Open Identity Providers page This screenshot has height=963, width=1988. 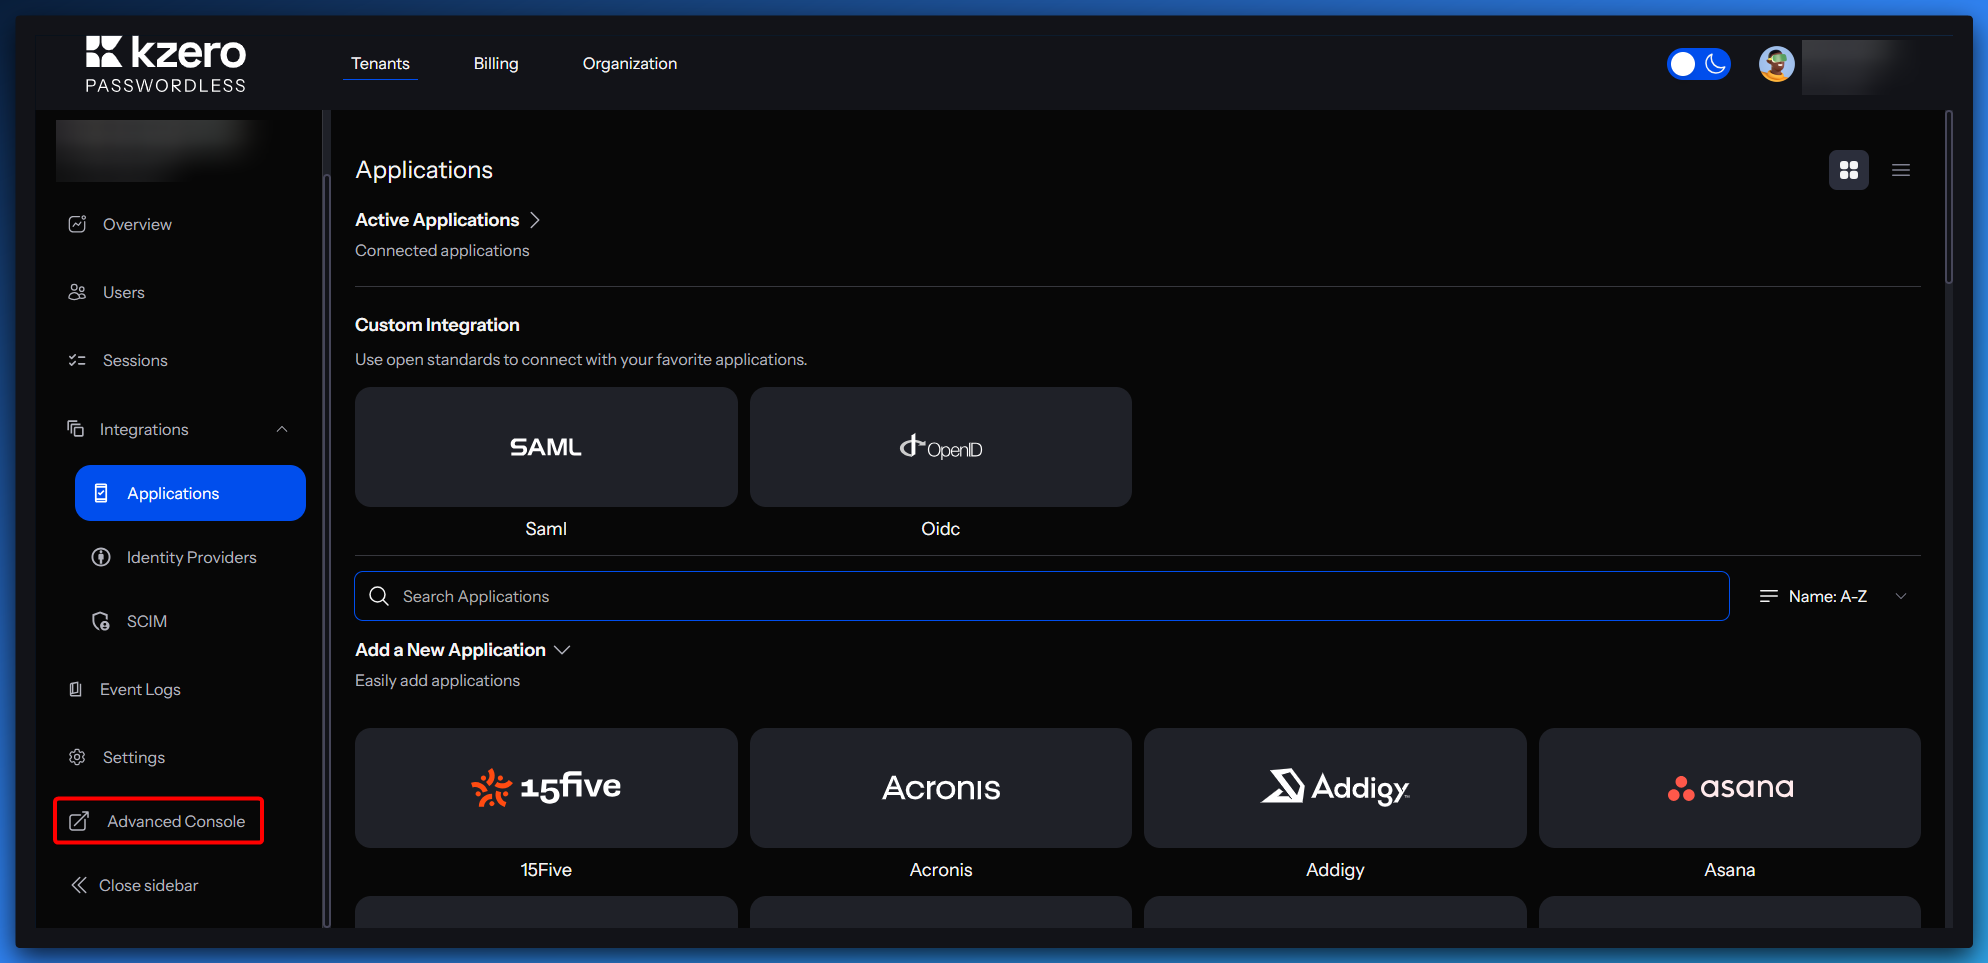191,557
